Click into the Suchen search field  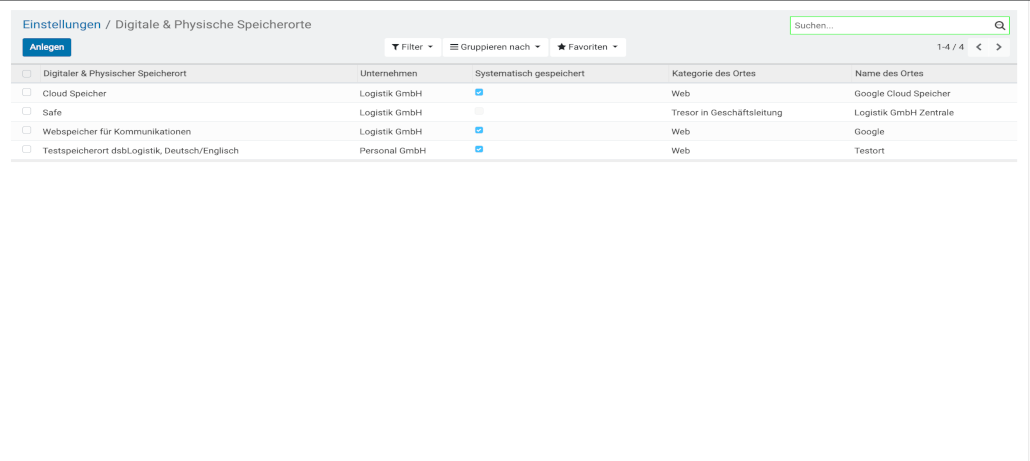(x=890, y=26)
